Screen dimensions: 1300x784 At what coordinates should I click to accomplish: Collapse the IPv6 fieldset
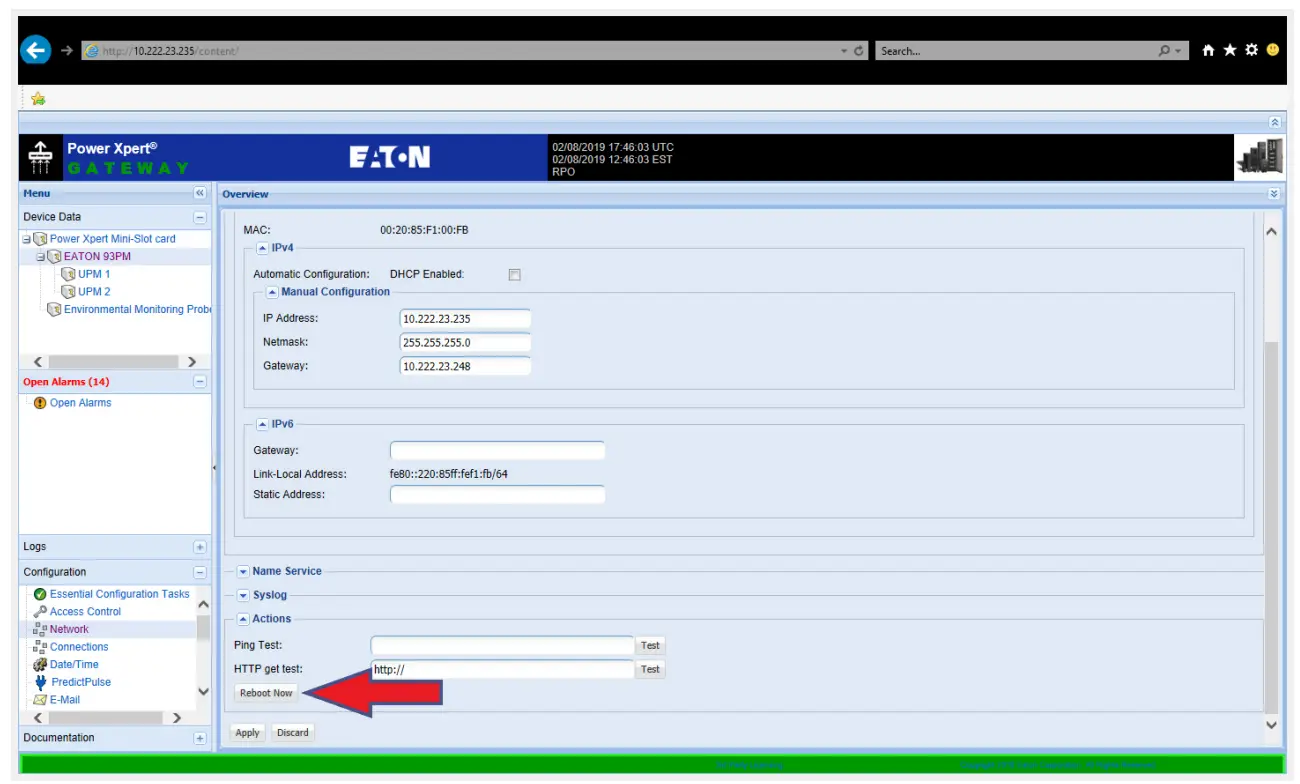262,424
